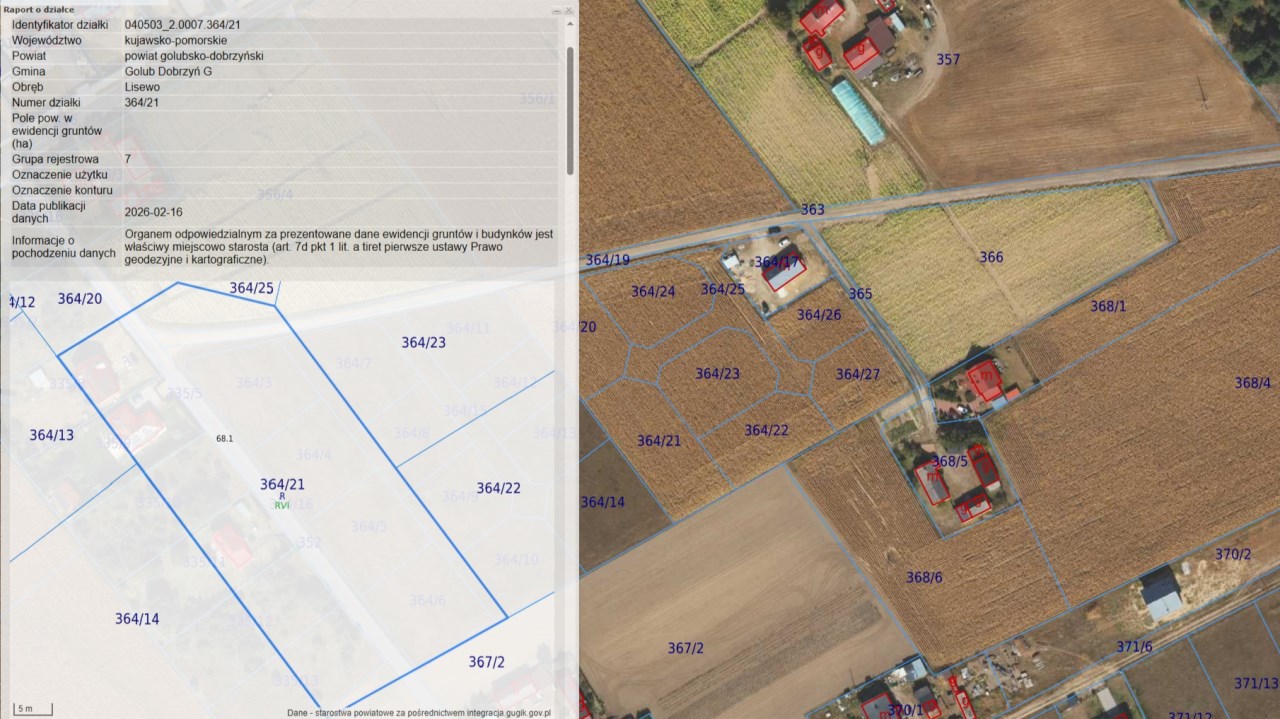Select the 364/26 parcel label
The image size is (1280, 719).
coord(818,315)
